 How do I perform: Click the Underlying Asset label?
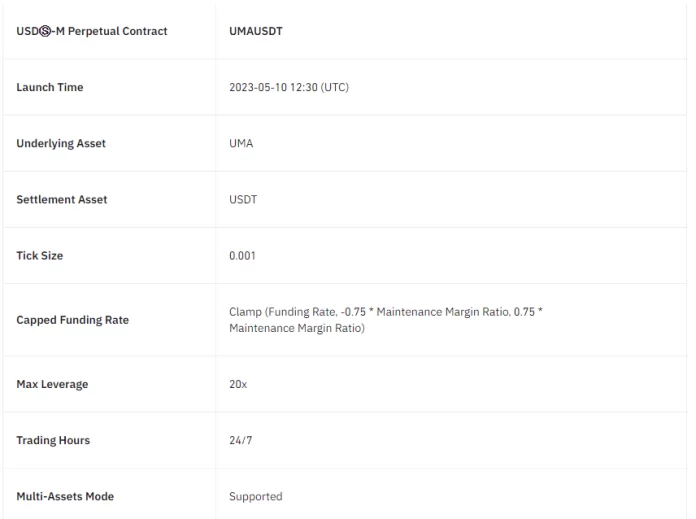coord(61,143)
